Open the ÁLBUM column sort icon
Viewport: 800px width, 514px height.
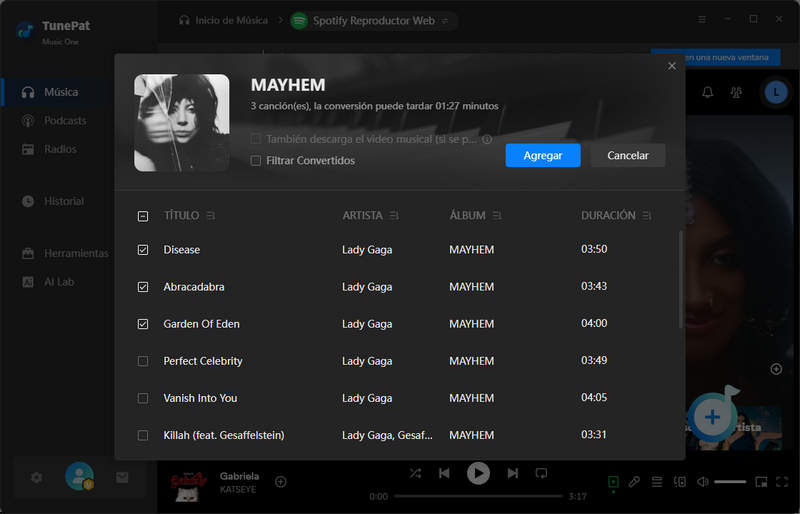(497, 216)
